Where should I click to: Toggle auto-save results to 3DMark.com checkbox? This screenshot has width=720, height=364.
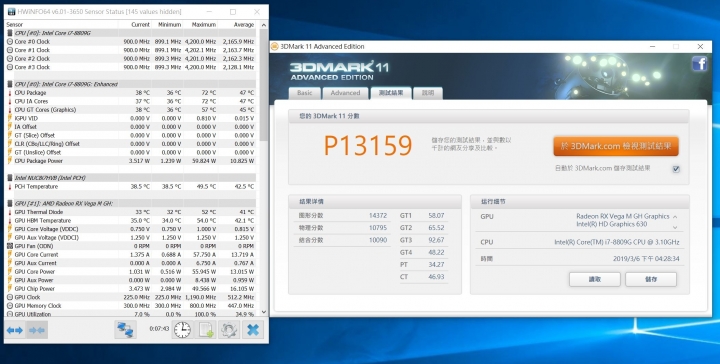click(x=676, y=169)
